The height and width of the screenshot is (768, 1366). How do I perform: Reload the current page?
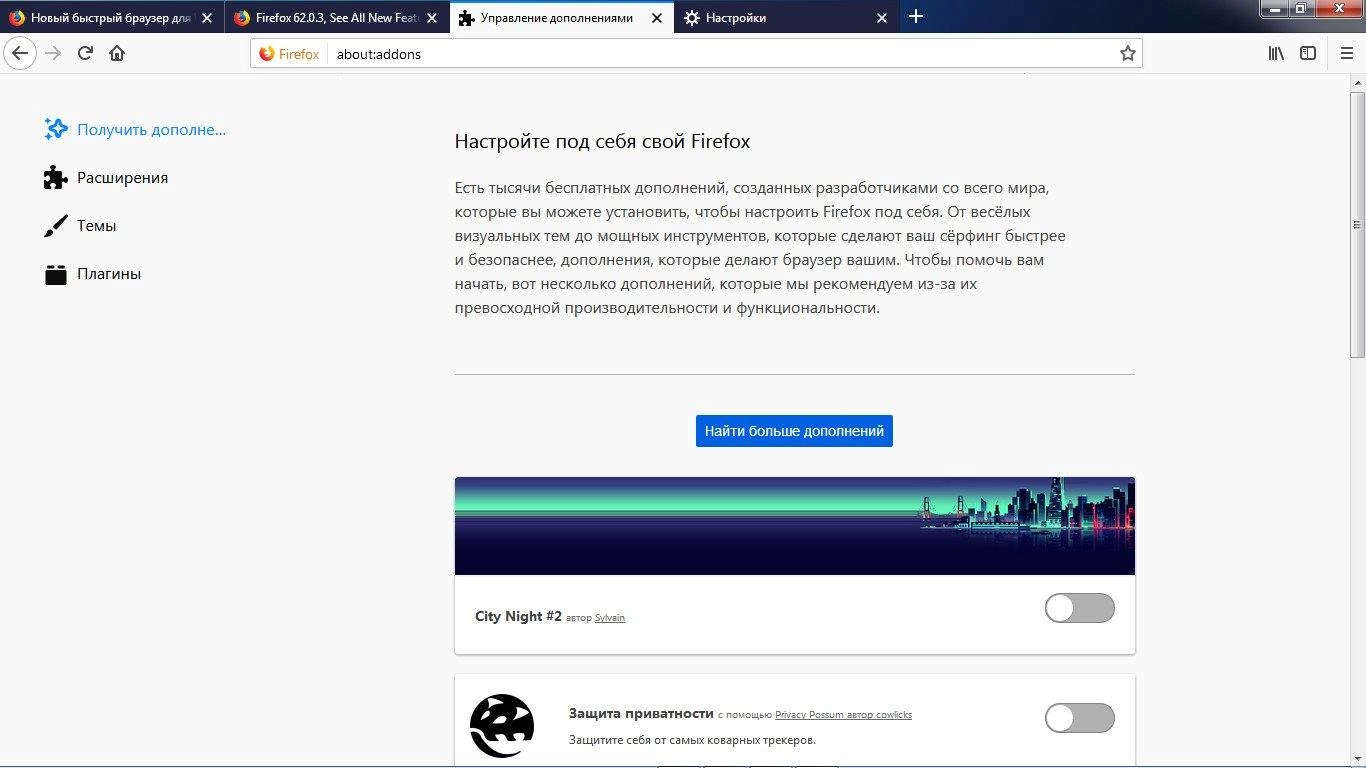click(x=86, y=53)
